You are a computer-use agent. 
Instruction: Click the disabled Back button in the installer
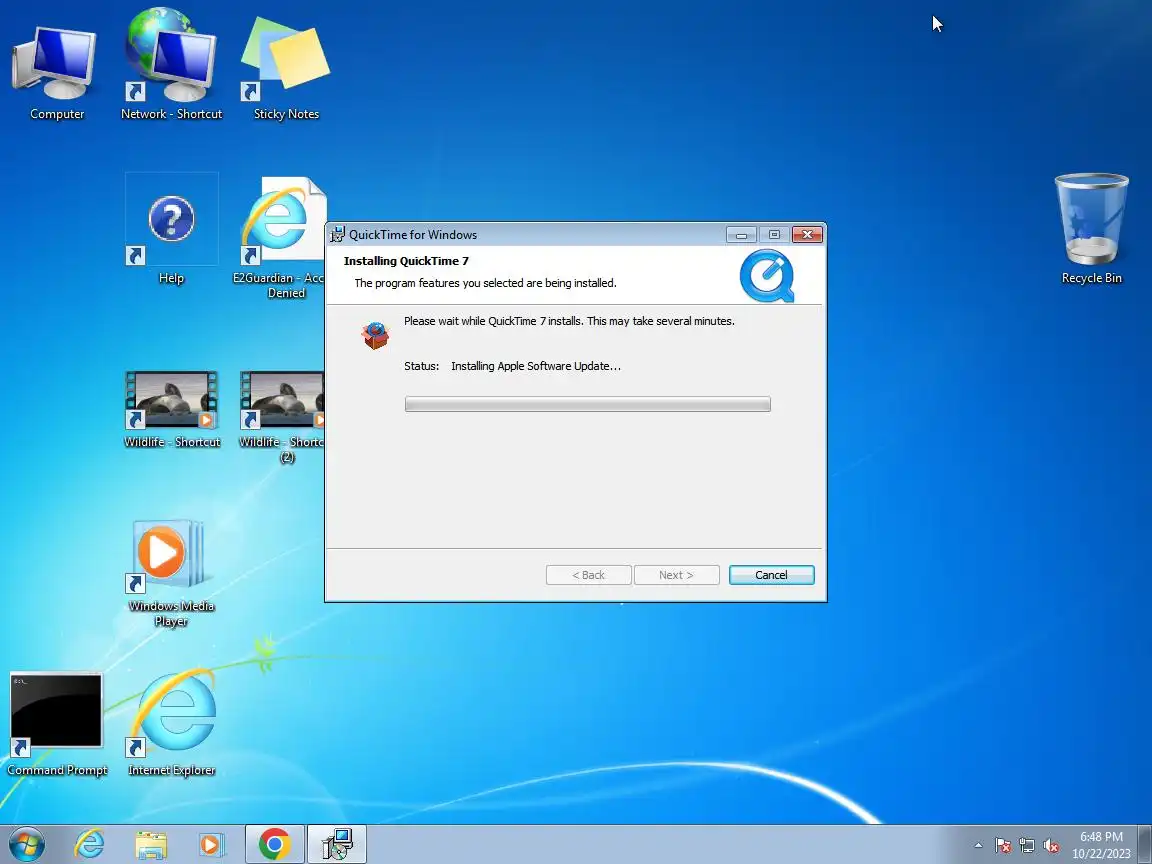click(588, 575)
